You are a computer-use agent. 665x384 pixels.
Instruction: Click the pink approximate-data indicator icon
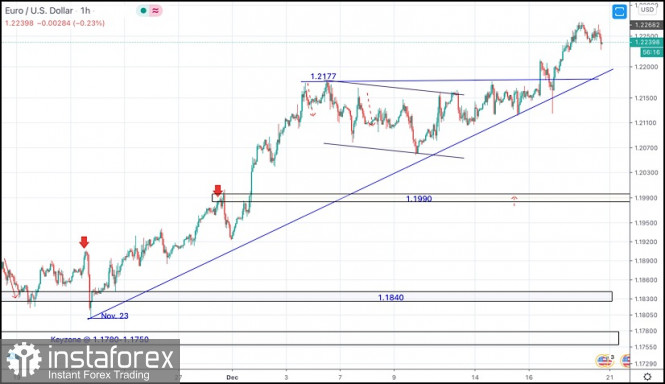tap(155, 11)
